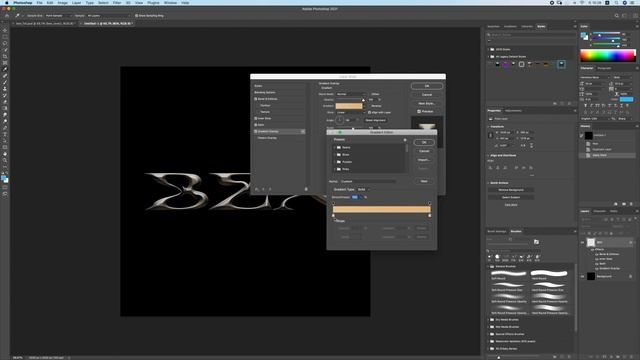Select the Move tool
The width and height of the screenshot is (640, 360).
(5, 30)
